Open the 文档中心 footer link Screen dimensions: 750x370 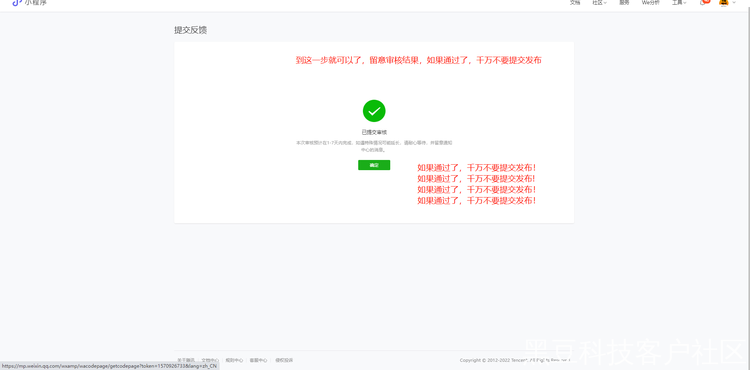coord(210,360)
